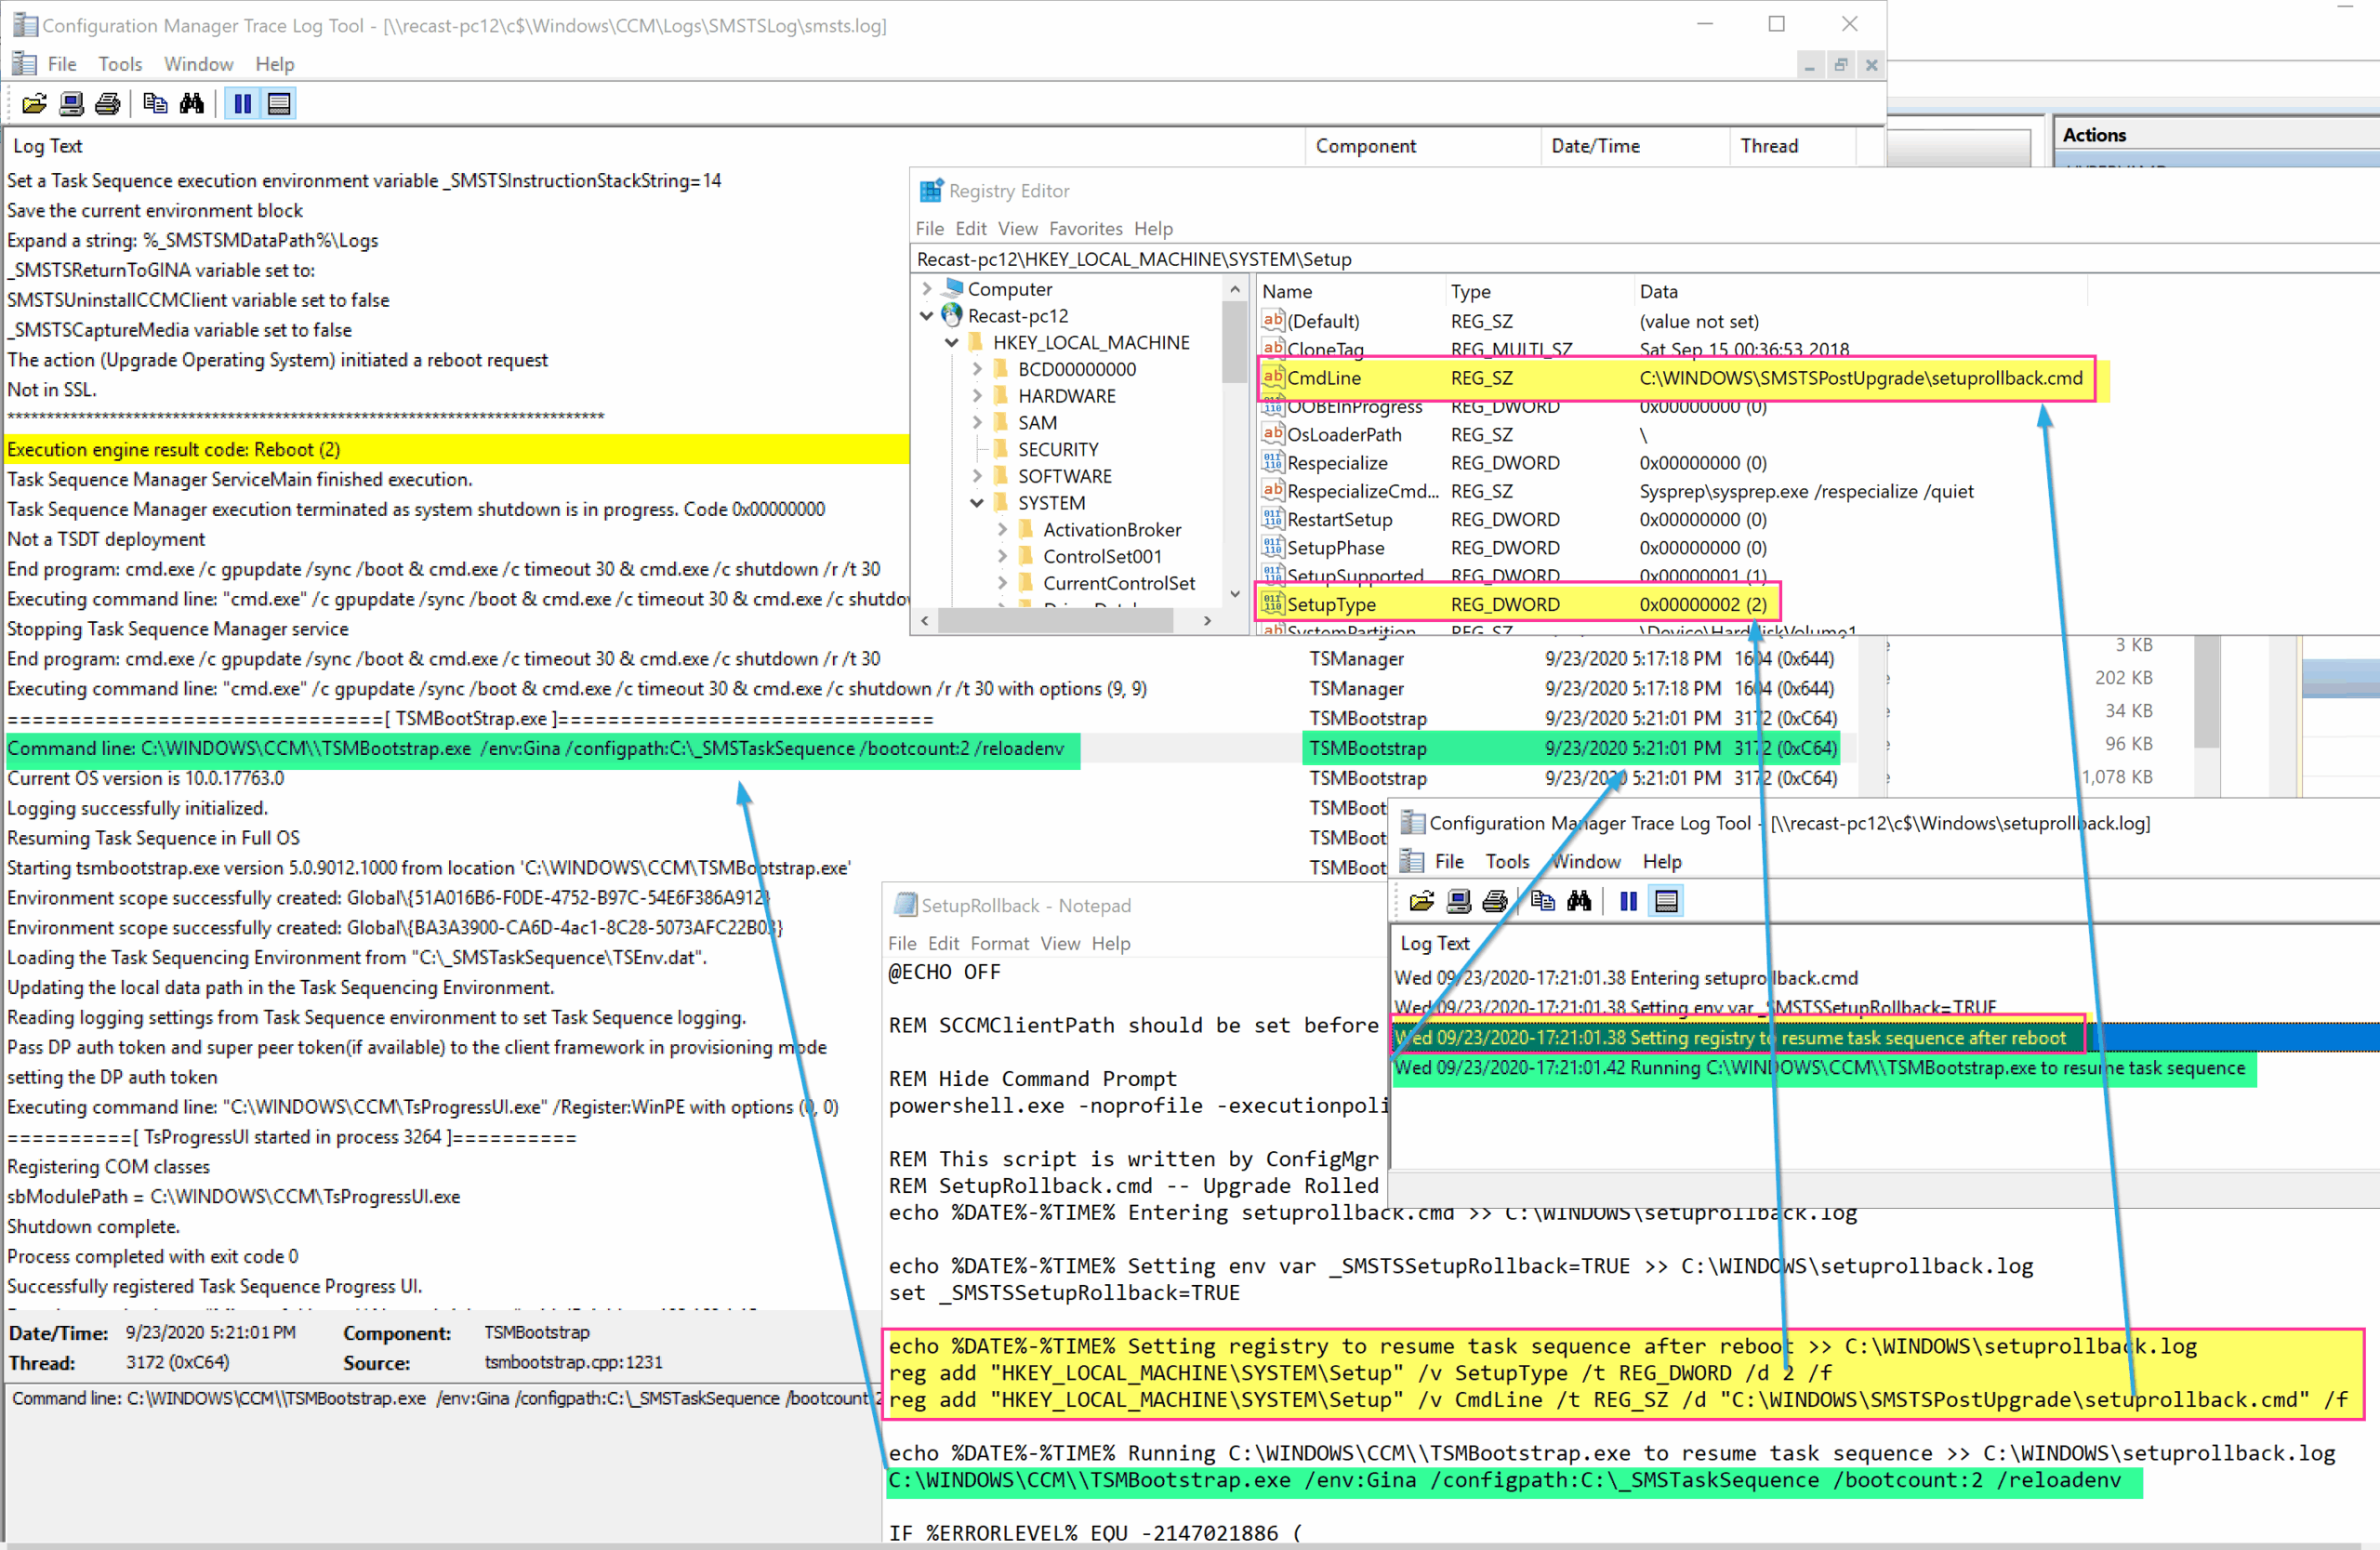Expand the SOFTWARE registry key
The image size is (2380, 1550).
977,476
